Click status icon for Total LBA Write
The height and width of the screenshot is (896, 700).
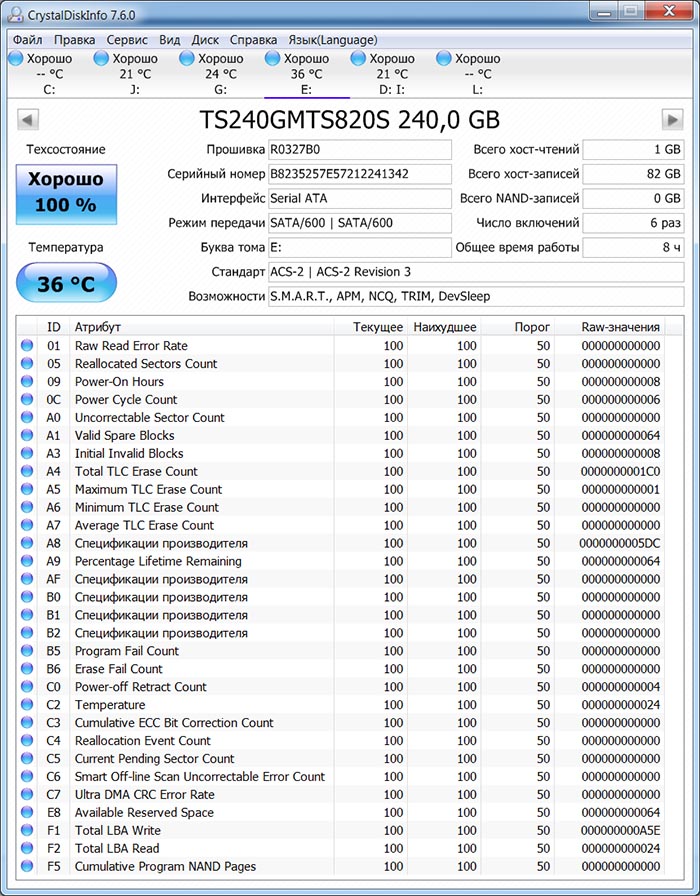(x=27, y=830)
